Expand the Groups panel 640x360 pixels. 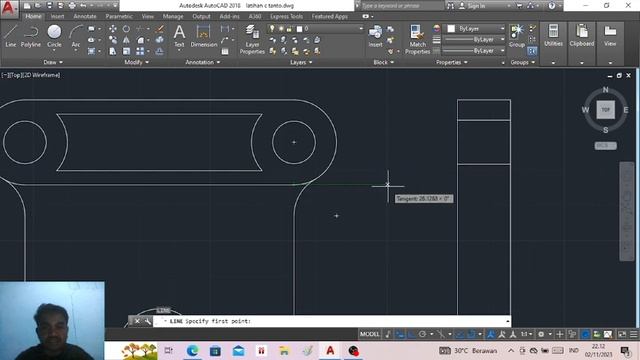click(x=523, y=62)
